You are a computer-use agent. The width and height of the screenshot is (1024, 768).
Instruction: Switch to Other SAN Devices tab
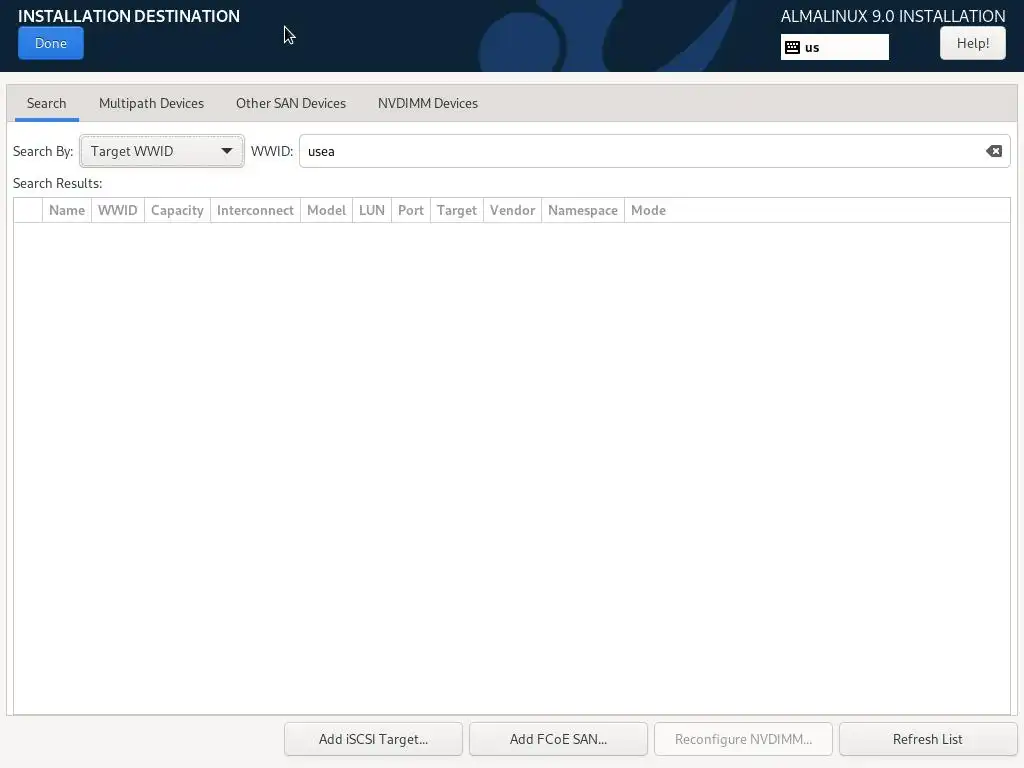291,103
